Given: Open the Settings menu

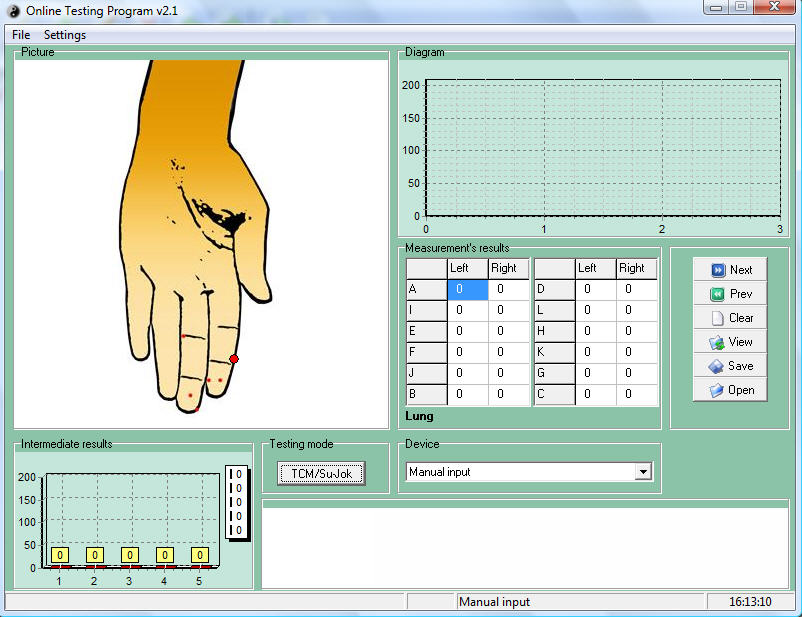Looking at the screenshot, I should 65,35.
